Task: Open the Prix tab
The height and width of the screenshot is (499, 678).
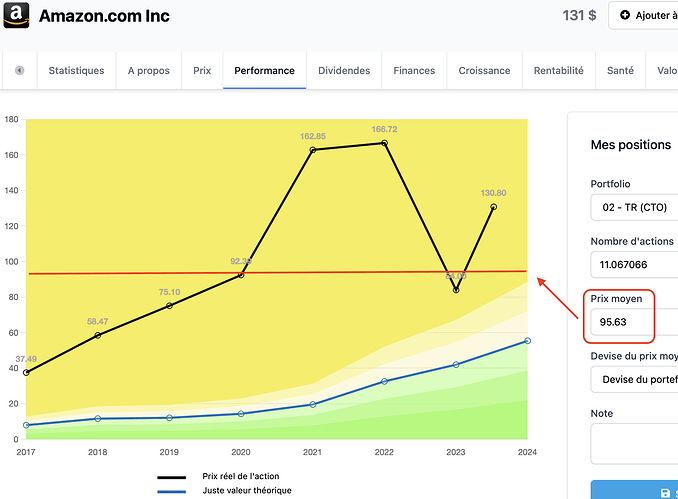Action: tap(202, 70)
